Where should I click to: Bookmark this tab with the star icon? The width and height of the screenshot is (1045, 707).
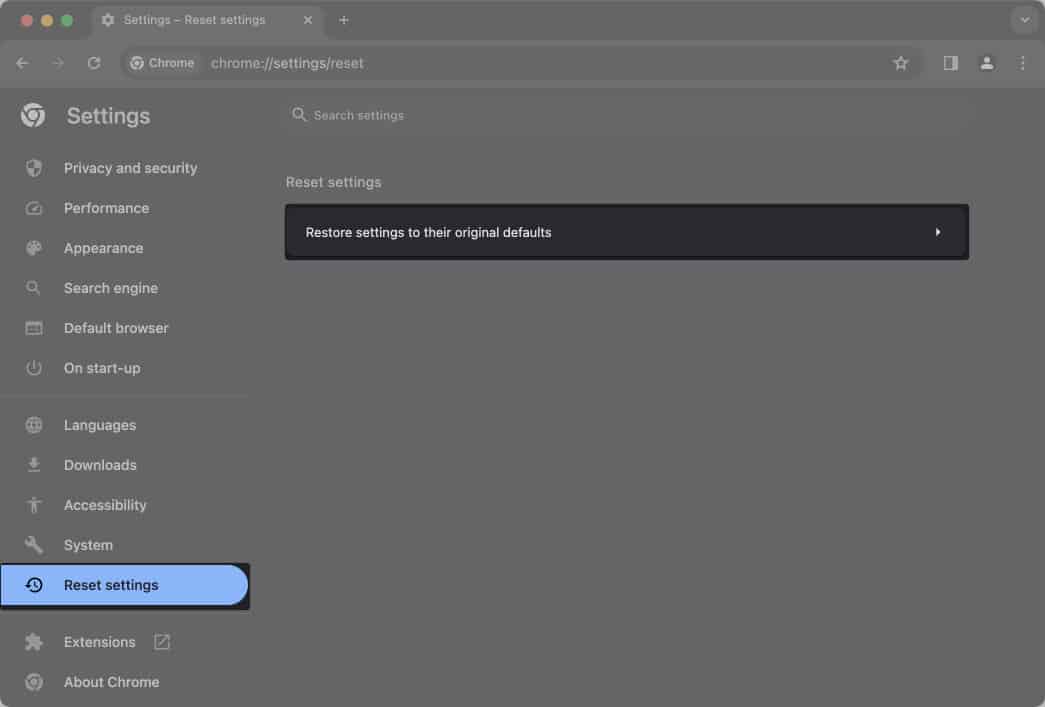click(x=900, y=63)
